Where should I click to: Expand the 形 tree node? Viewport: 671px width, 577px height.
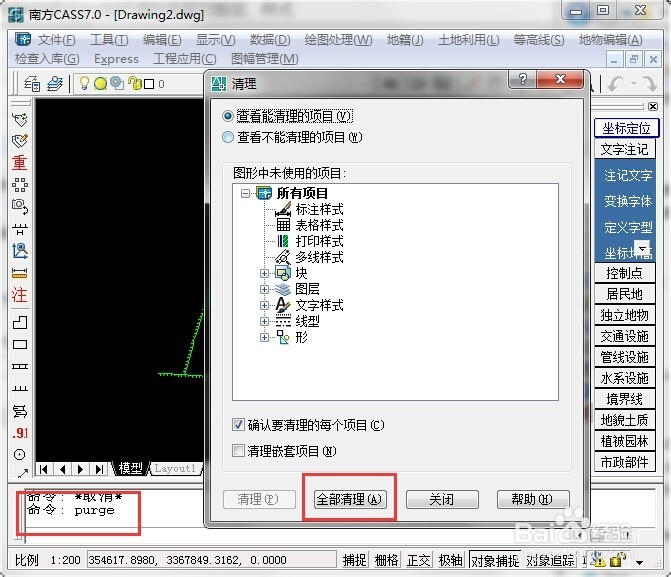point(264,338)
